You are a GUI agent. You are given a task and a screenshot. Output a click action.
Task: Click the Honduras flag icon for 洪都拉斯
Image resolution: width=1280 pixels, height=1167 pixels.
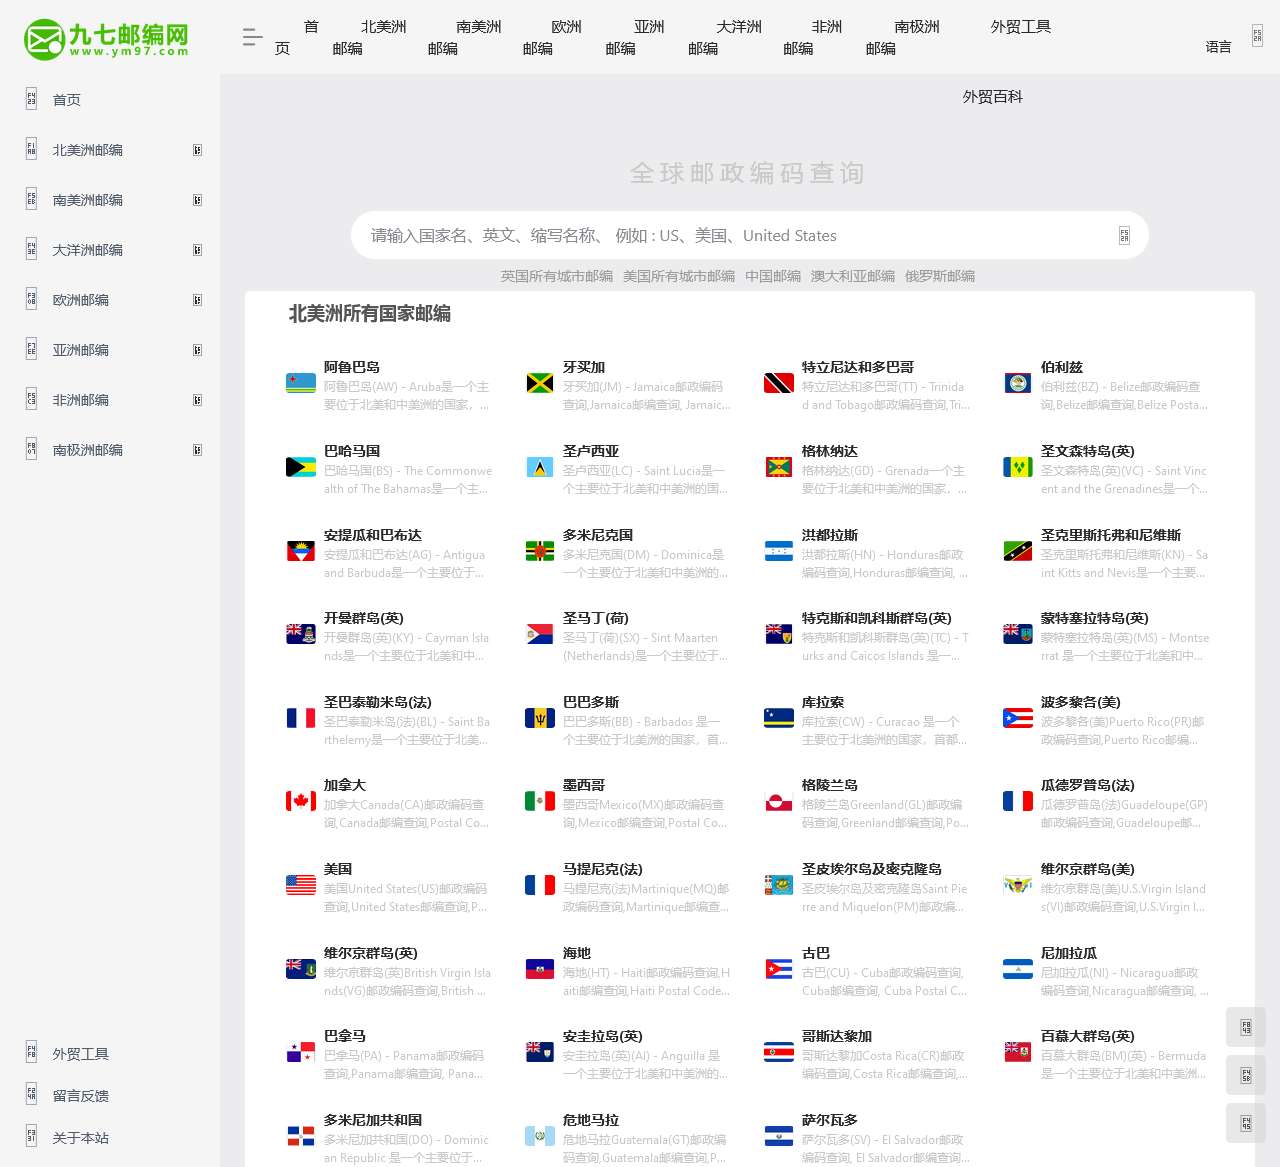(779, 551)
